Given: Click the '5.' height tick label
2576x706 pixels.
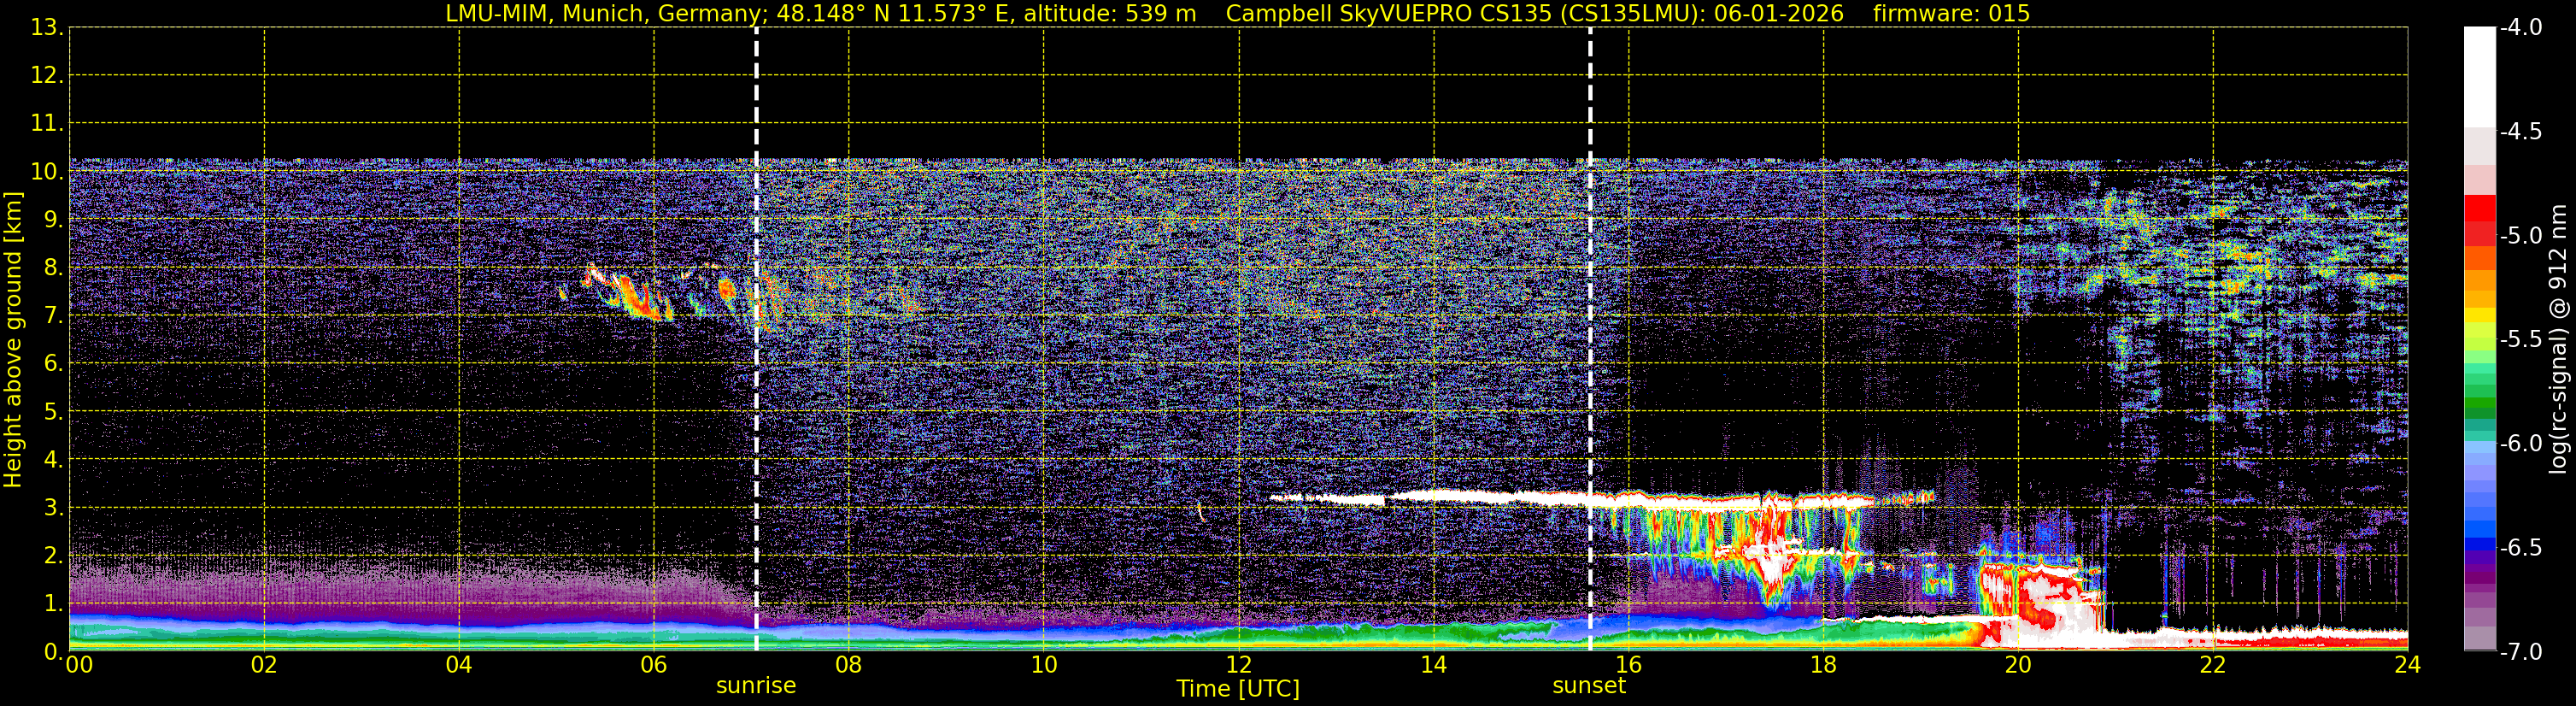Looking at the screenshot, I should point(53,412).
